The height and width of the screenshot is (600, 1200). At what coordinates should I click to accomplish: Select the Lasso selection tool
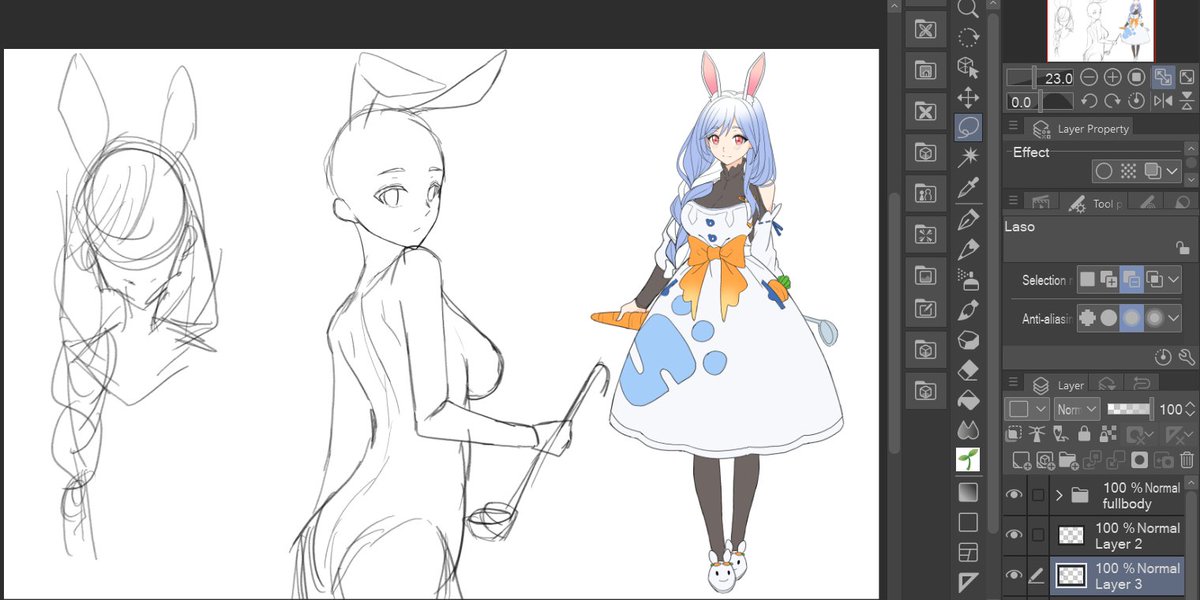pyautogui.click(x=967, y=128)
